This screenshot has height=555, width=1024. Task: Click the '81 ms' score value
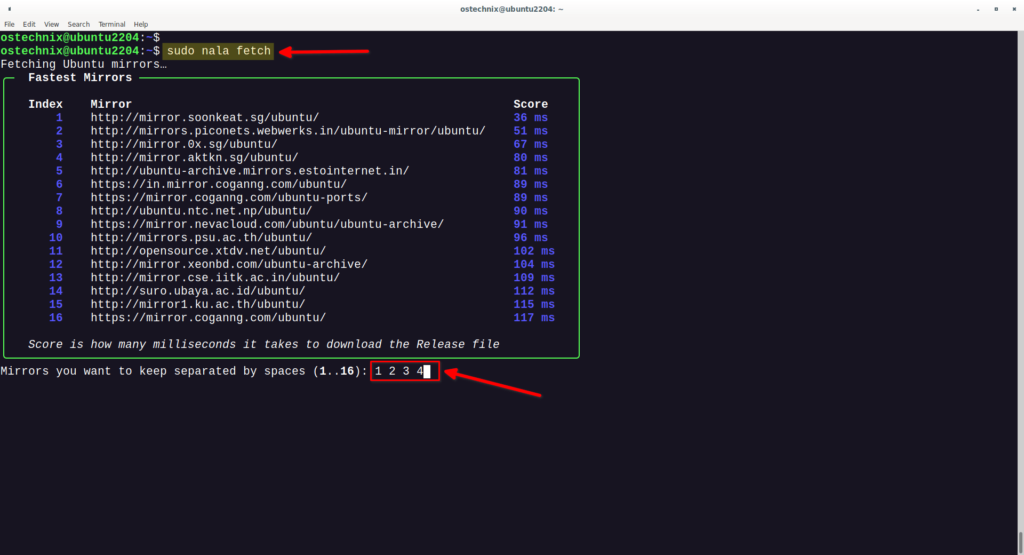tap(530, 171)
